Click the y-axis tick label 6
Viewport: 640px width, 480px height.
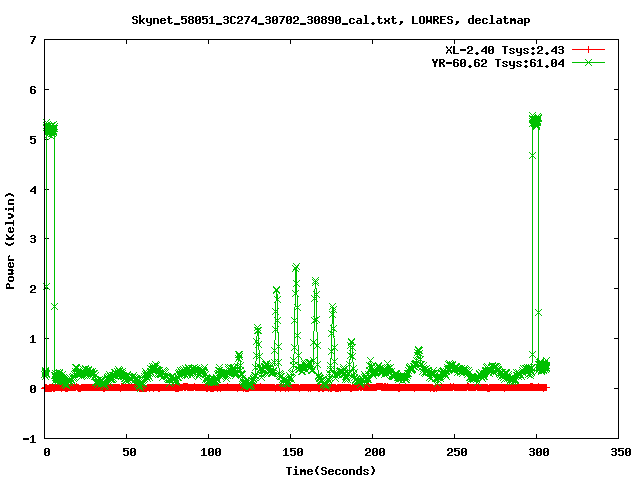coord(33,90)
